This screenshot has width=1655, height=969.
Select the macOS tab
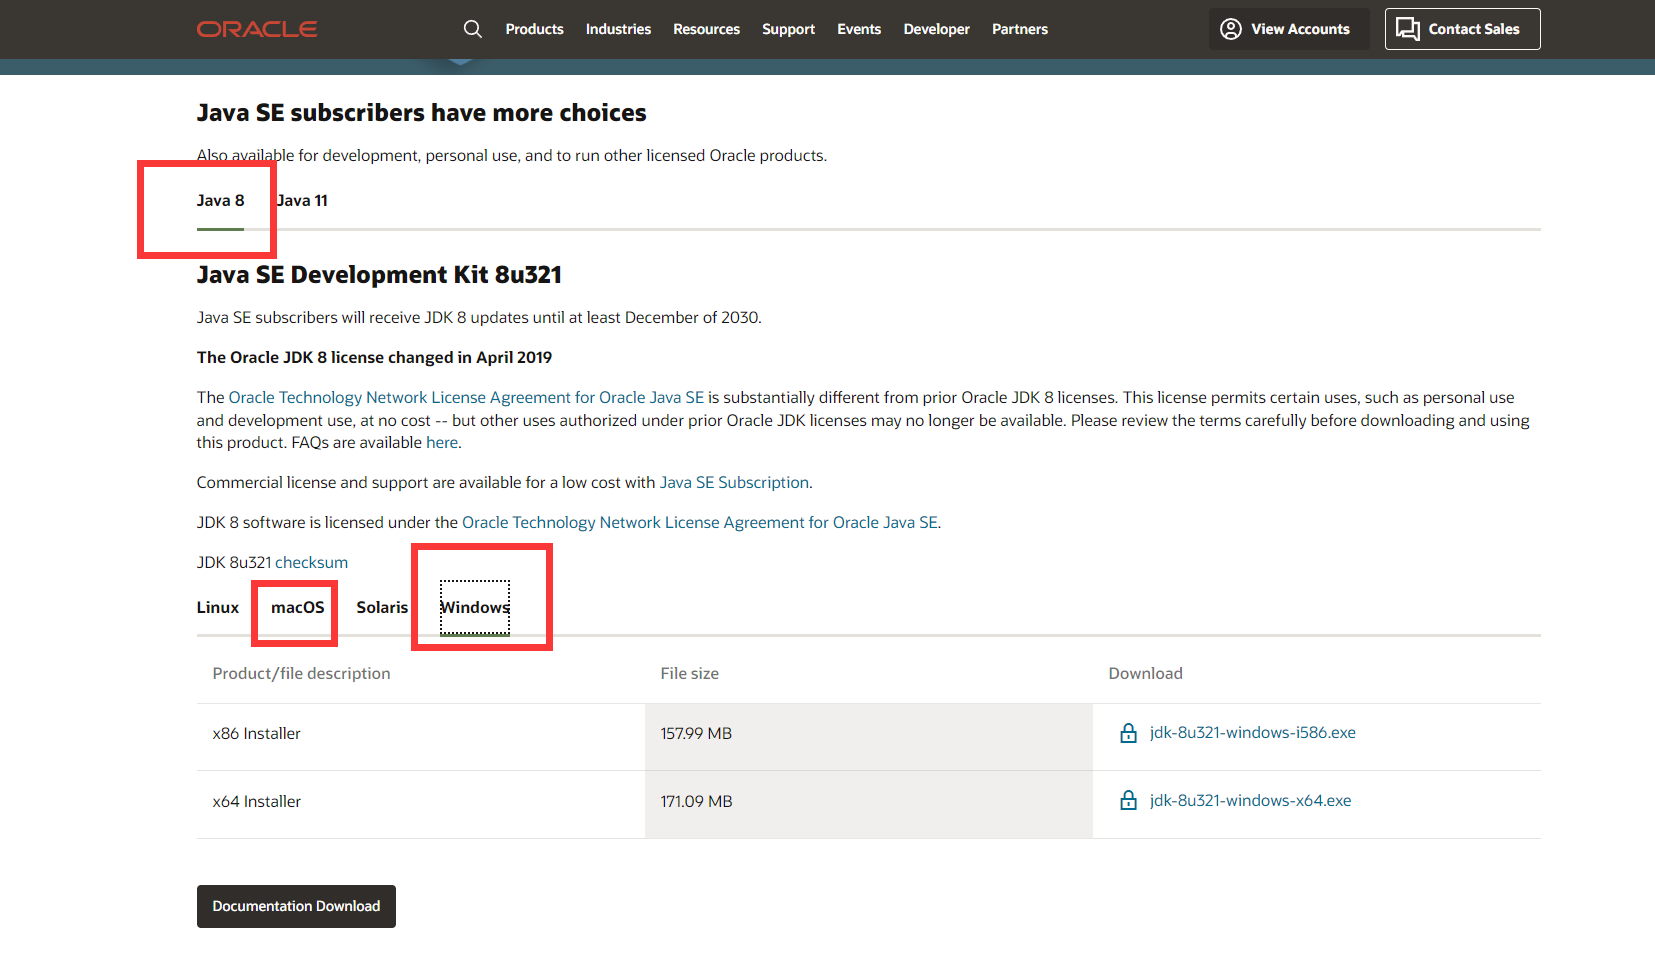[298, 608]
